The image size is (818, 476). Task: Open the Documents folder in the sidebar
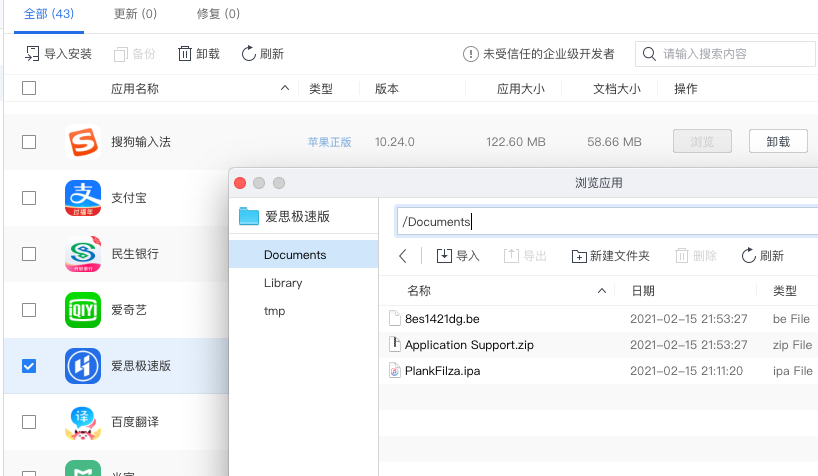pos(304,254)
